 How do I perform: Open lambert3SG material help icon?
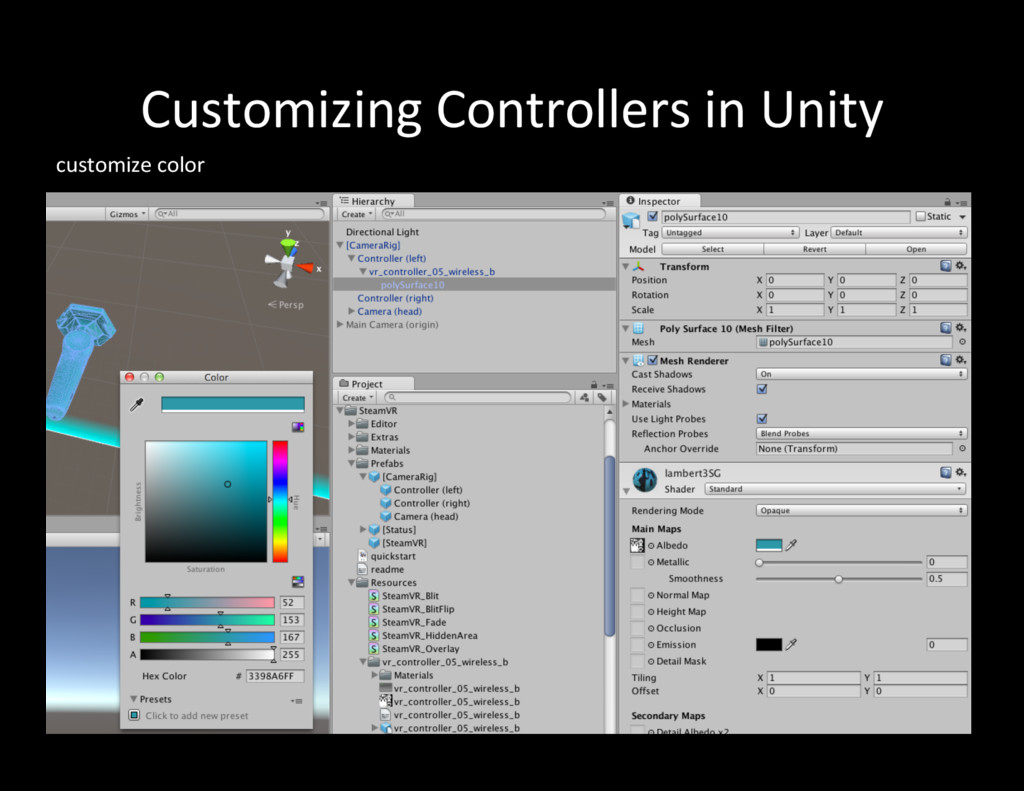(x=946, y=472)
